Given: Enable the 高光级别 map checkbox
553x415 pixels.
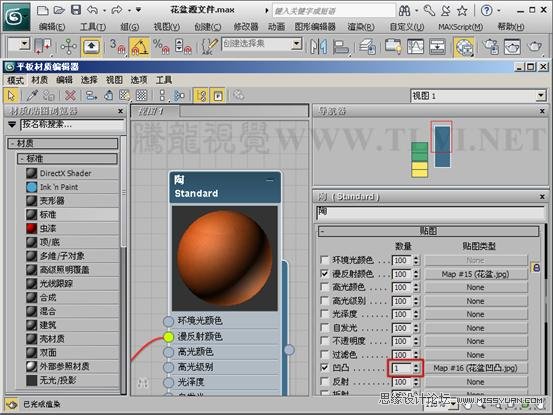Looking at the screenshot, I should point(324,301).
